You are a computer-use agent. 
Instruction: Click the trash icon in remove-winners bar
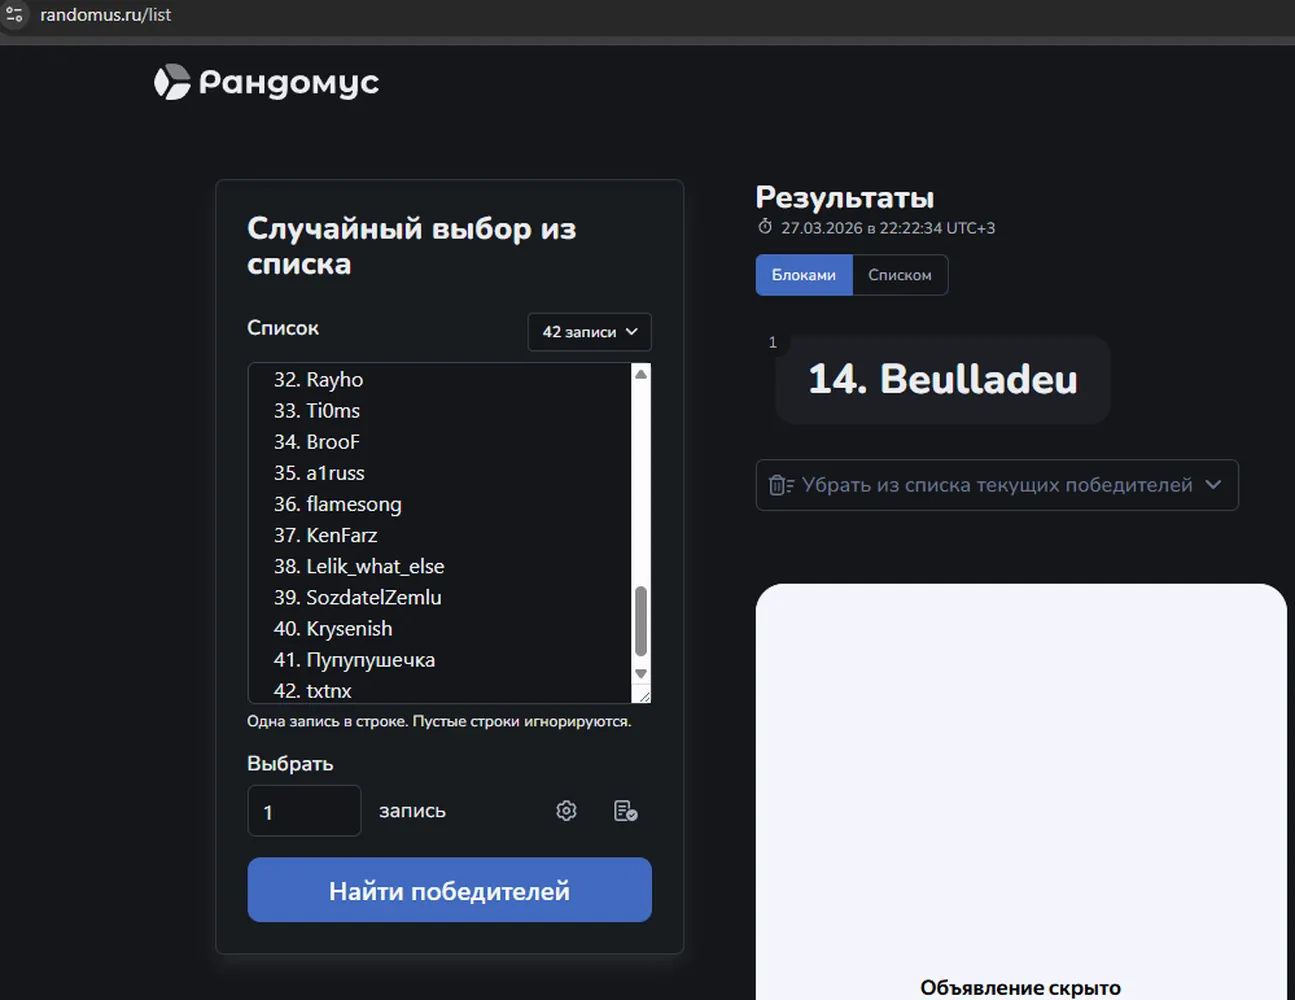pos(781,485)
